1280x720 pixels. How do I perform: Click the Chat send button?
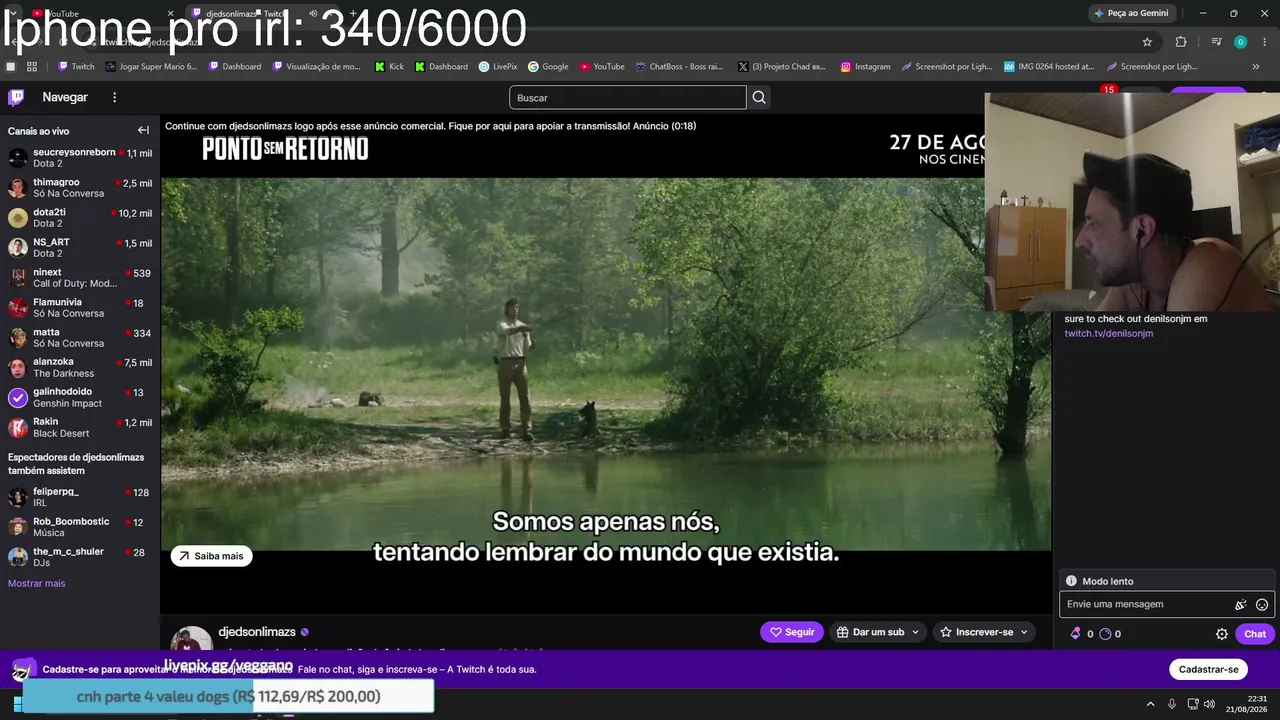coord(1254,634)
